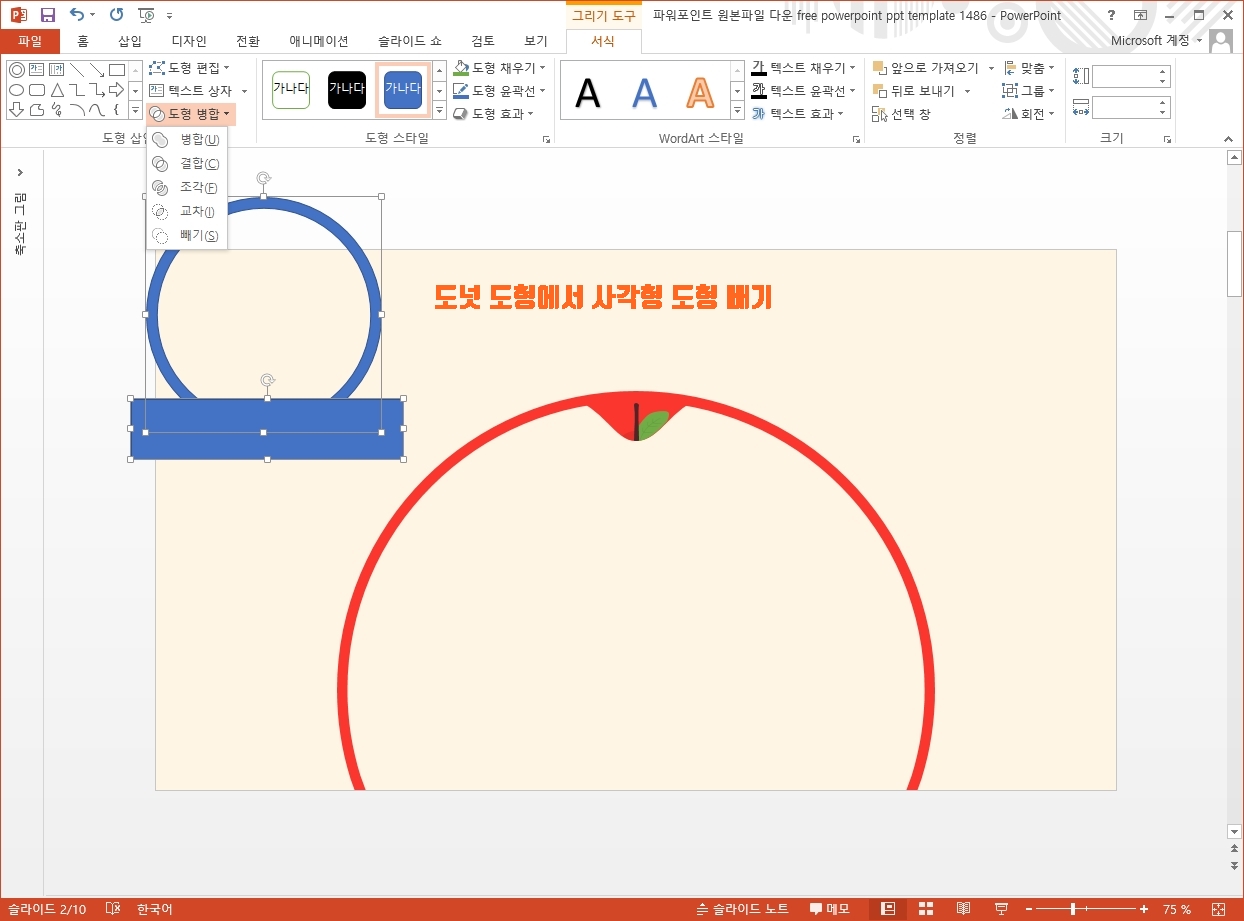Click 뒤로 보내기 send backward button

tap(914, 91)
